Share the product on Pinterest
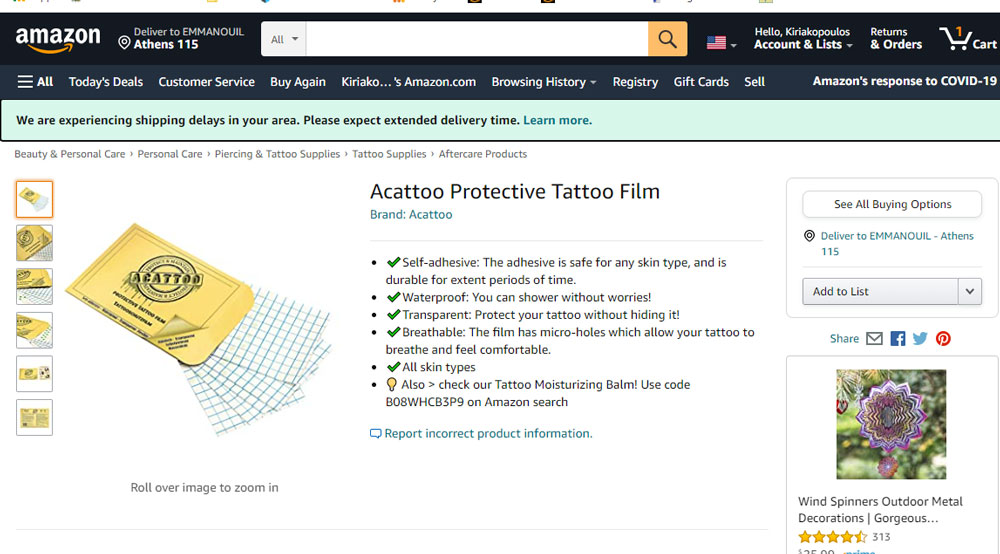 (x=943, y=339)
